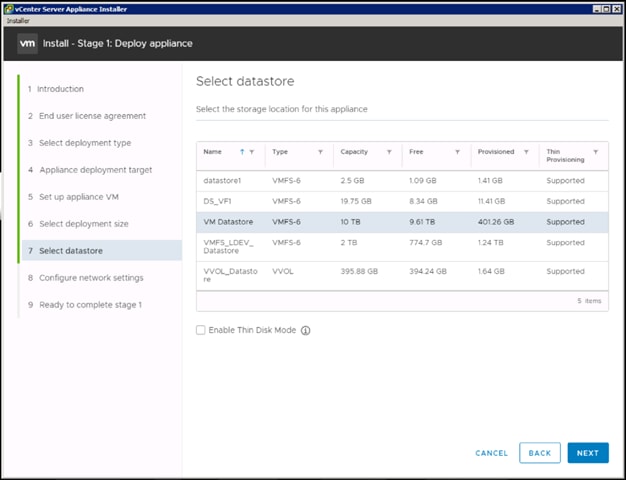
Task: Click the vCenter installer title bar icon
Action: pyautogui.click(x=9, y=9)
